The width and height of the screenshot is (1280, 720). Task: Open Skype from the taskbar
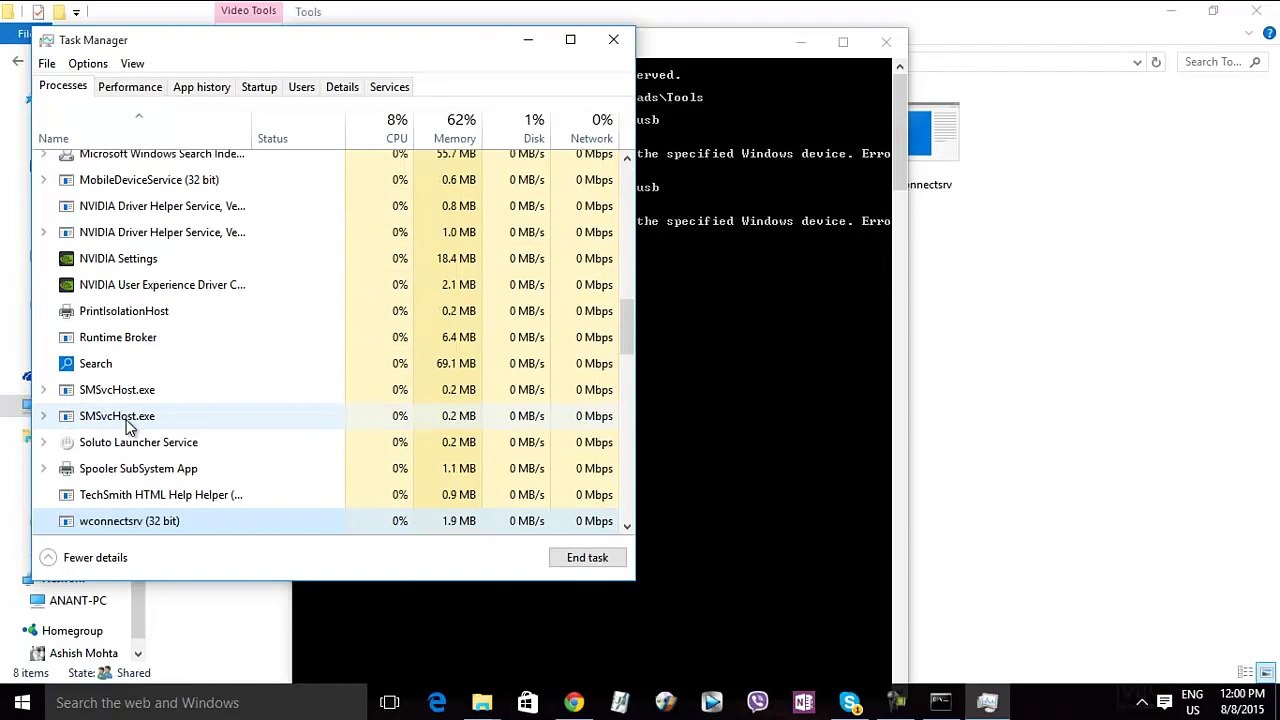(x=849, y=703)
